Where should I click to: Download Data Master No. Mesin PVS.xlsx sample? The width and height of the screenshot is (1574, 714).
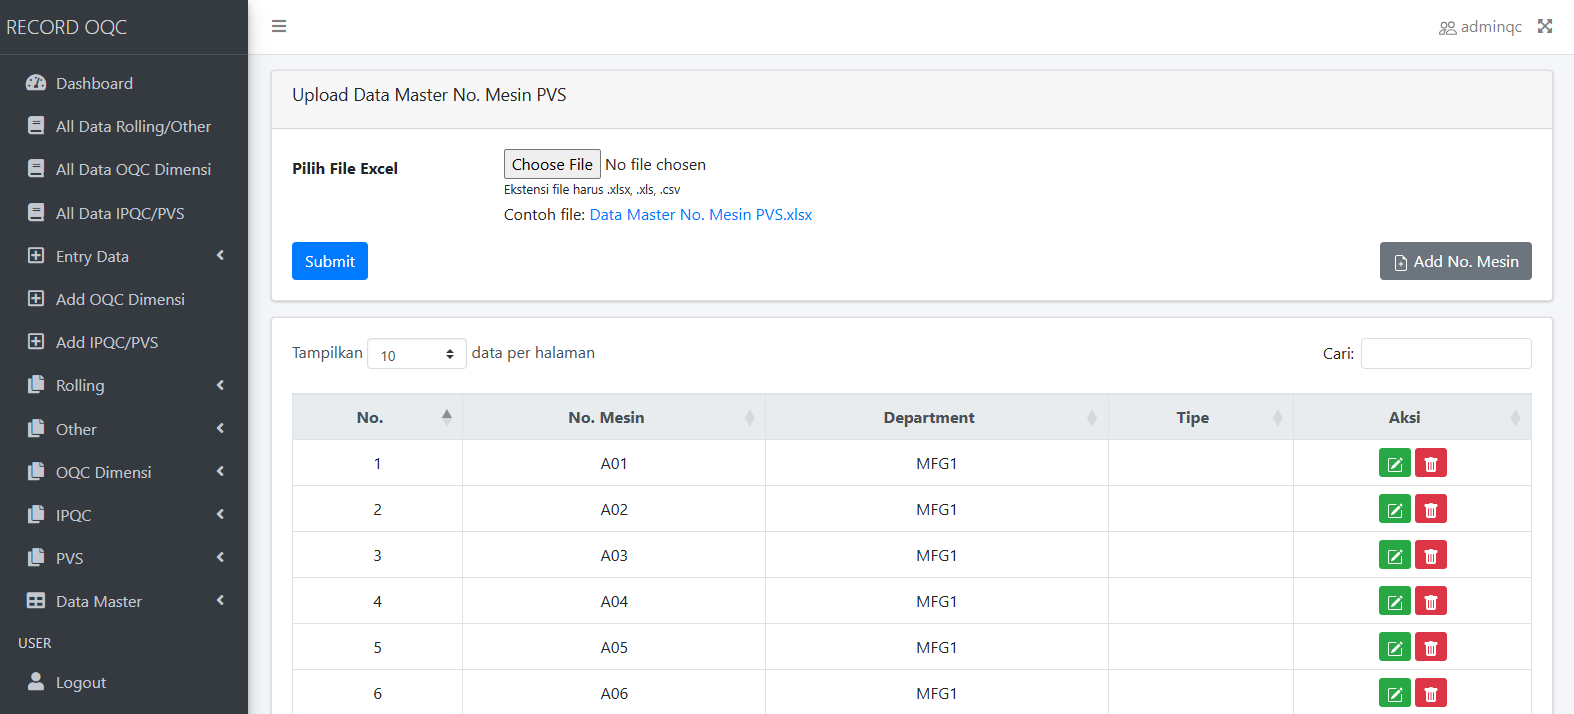[x=700, y=215]
